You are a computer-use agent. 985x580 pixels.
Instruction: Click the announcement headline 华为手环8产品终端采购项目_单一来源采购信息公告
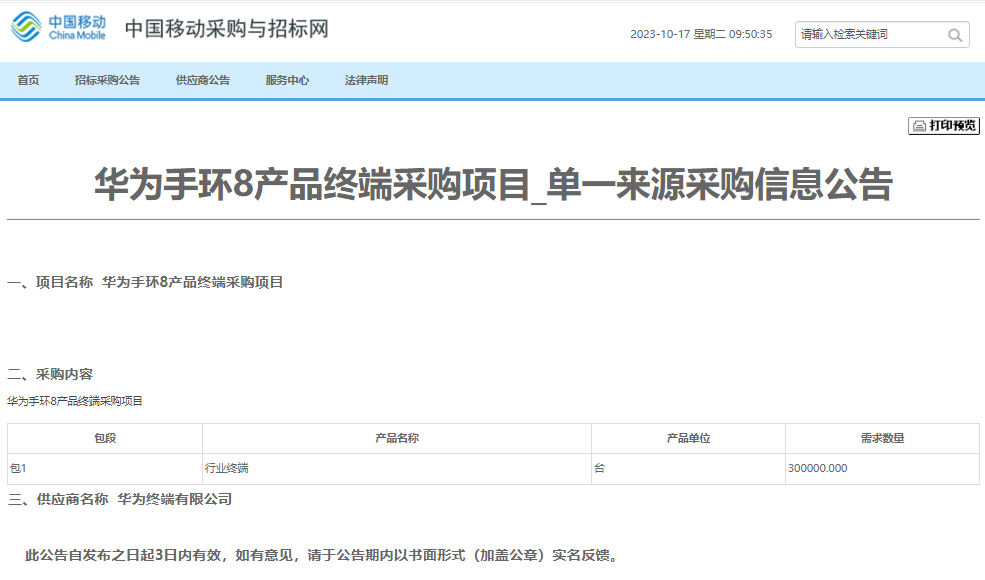493,184
